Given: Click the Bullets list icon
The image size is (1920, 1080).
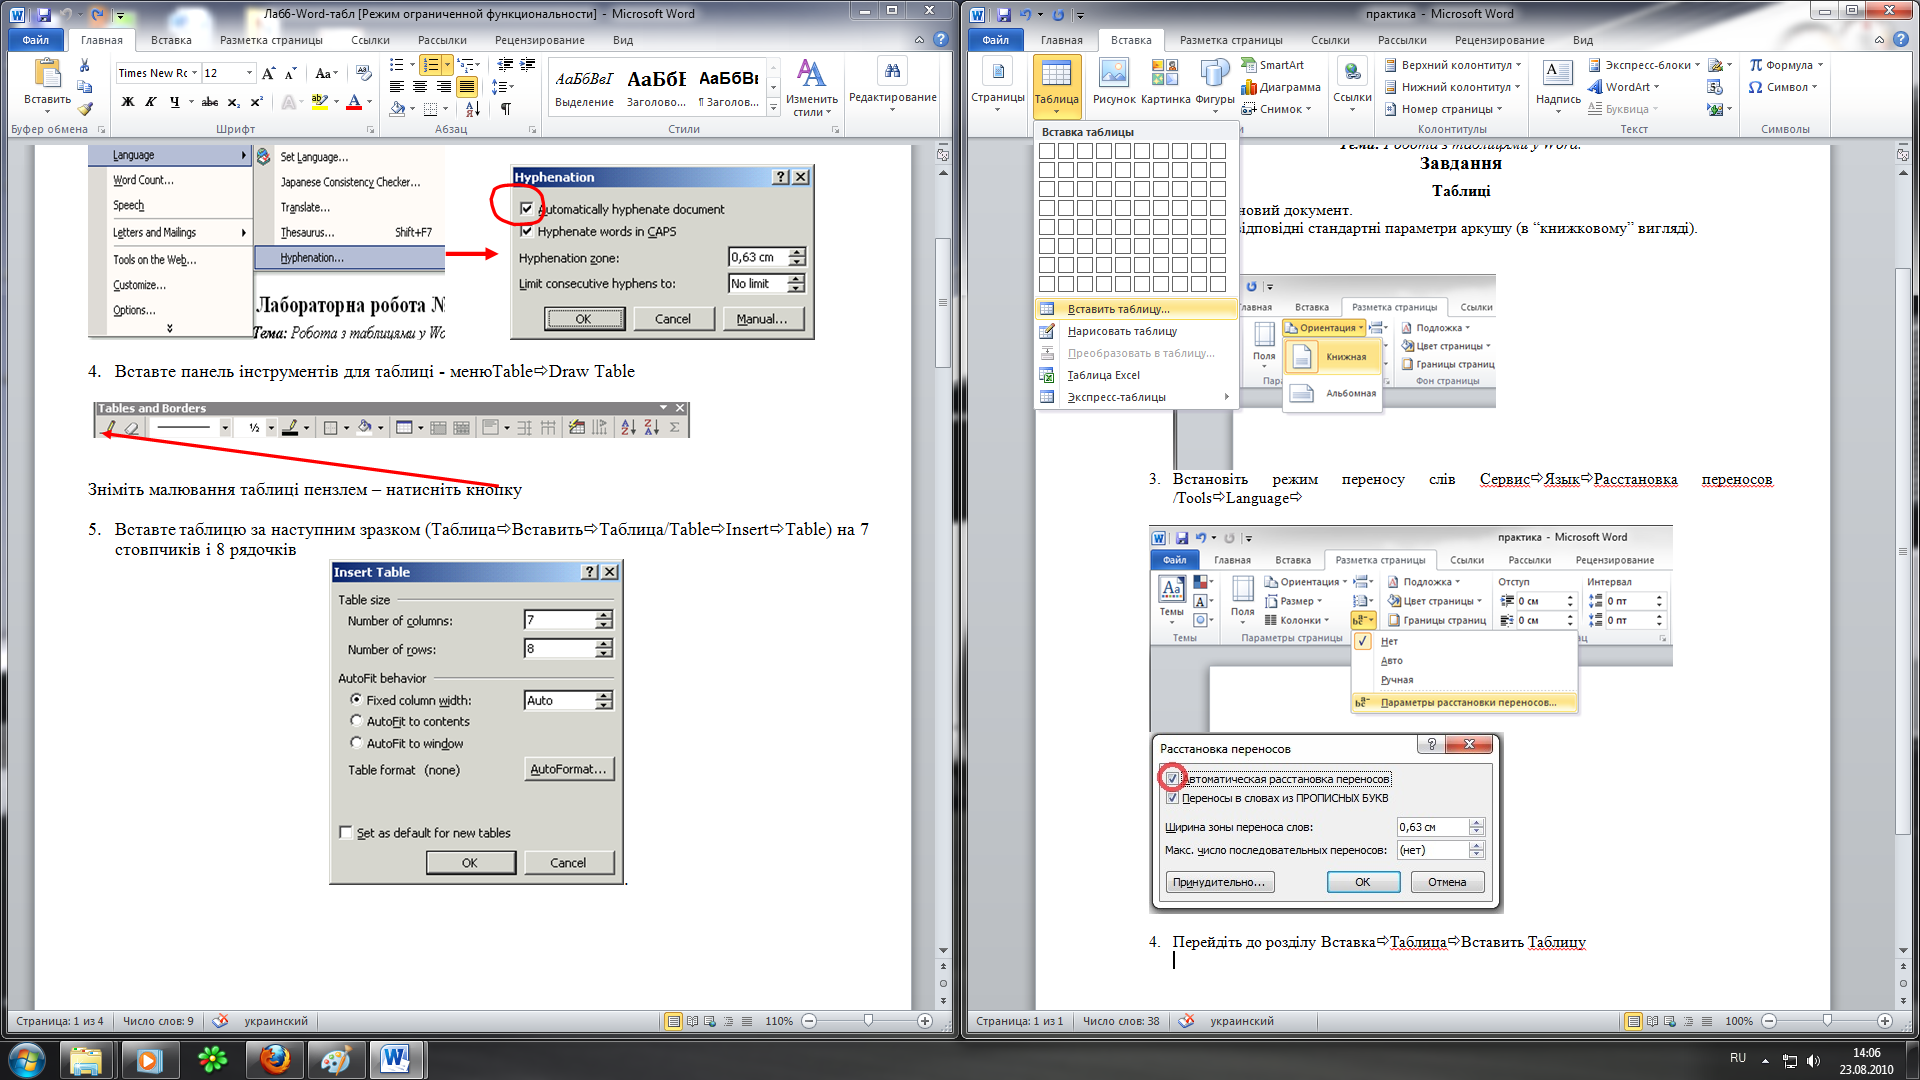Looking at the screenshot, I should [x=397, y=65].
